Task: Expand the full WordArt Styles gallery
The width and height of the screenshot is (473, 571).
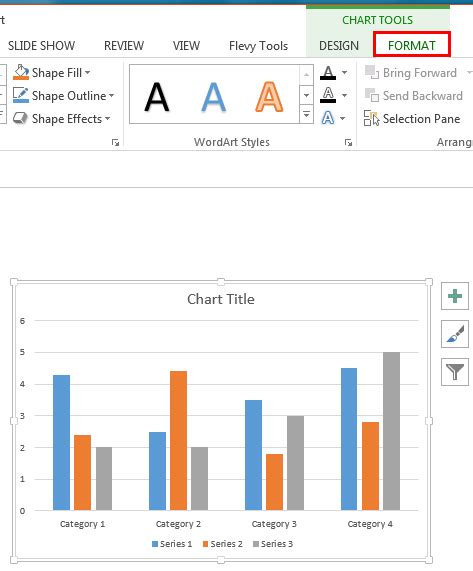Action: click(x=307, y=115)
